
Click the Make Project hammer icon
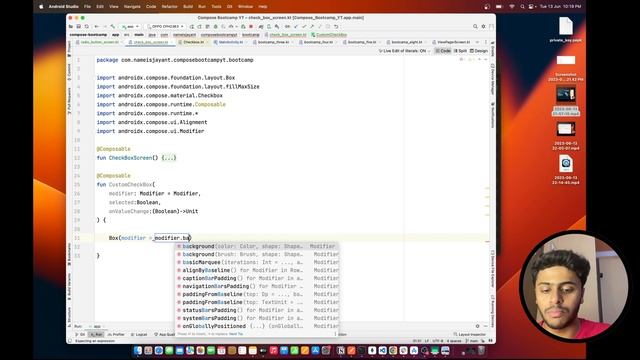point(113,27)
